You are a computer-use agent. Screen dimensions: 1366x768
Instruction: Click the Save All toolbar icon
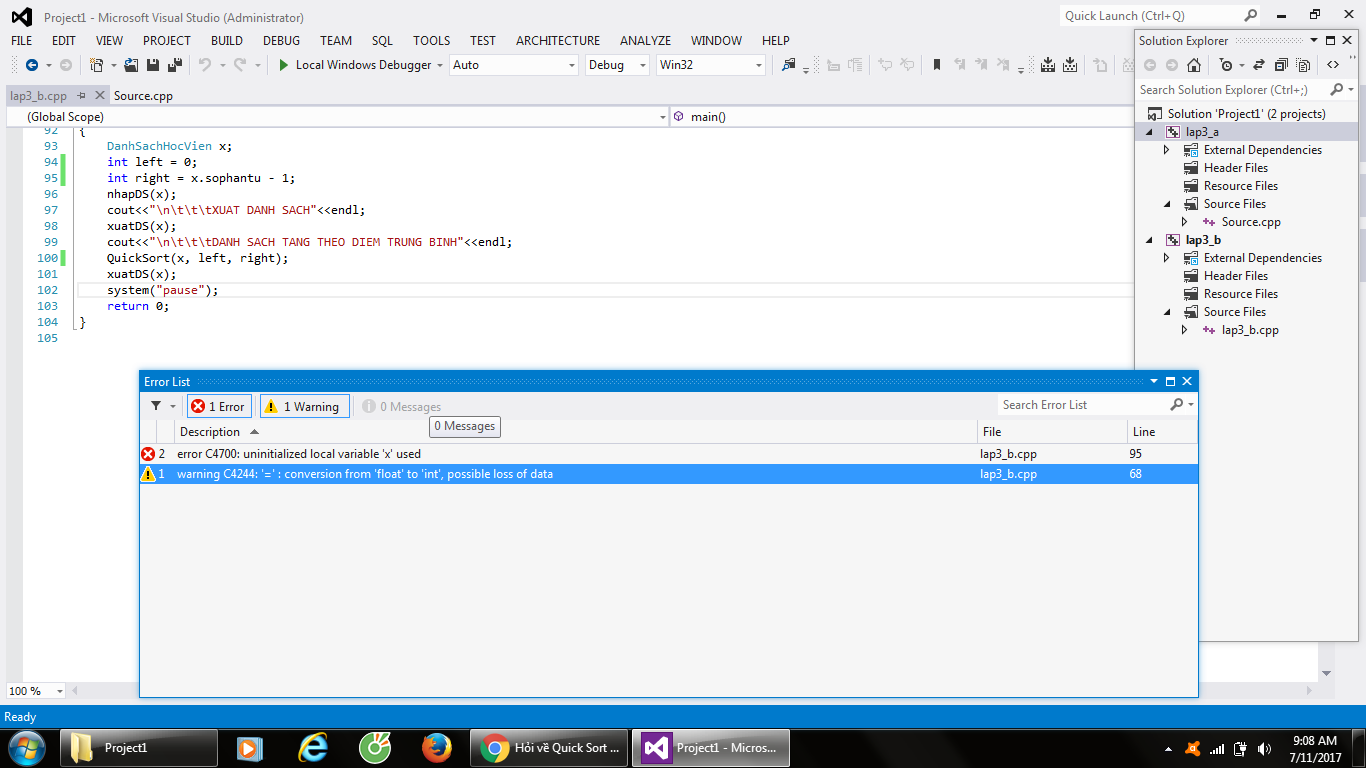(x=175, y=65)
